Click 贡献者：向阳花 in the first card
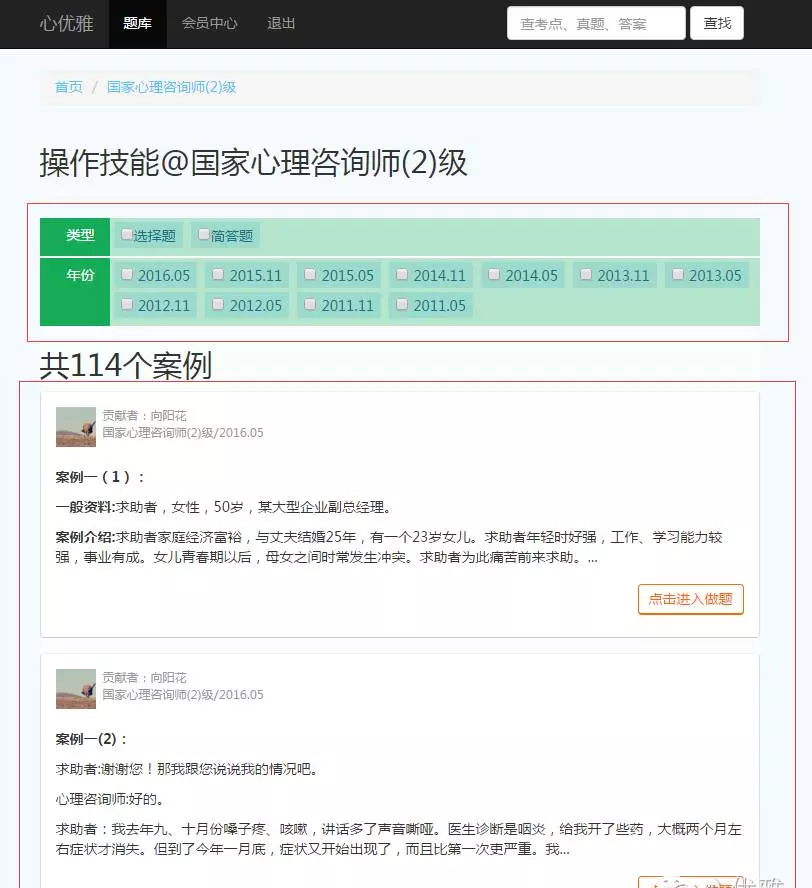The width and height of the screenshot is (812, 888). [x=144, y=416]
